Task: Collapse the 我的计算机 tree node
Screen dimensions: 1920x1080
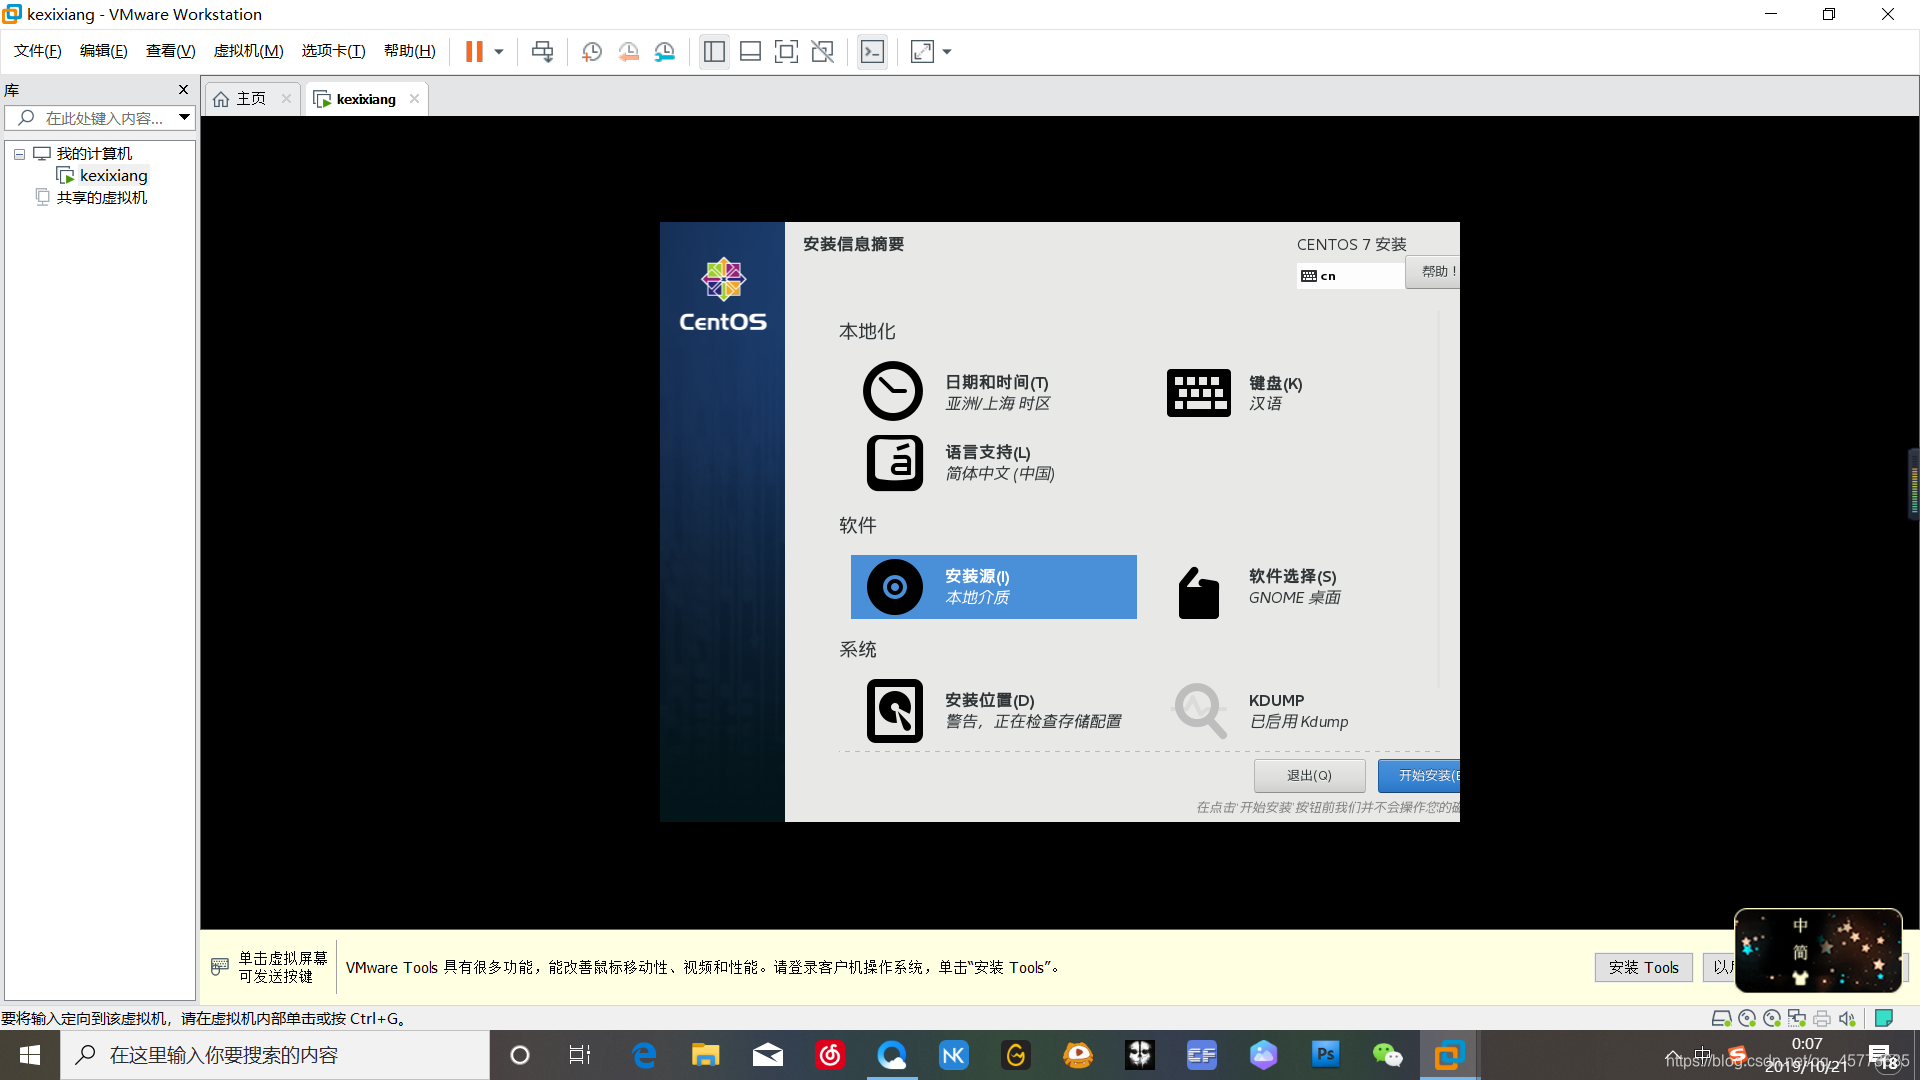Action: pos(19,154)
